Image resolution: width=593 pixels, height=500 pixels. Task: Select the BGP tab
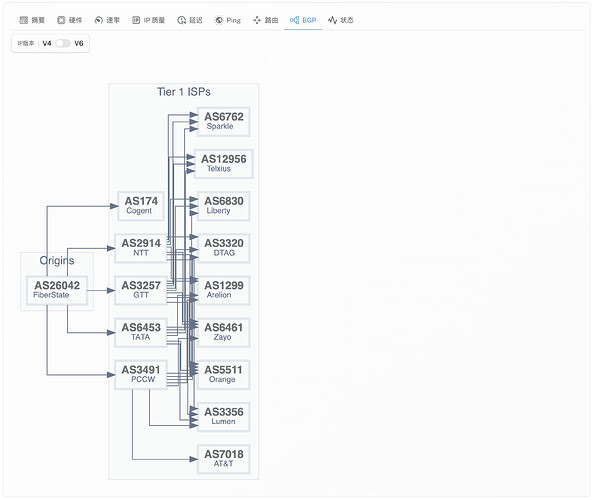pos(303,20)
